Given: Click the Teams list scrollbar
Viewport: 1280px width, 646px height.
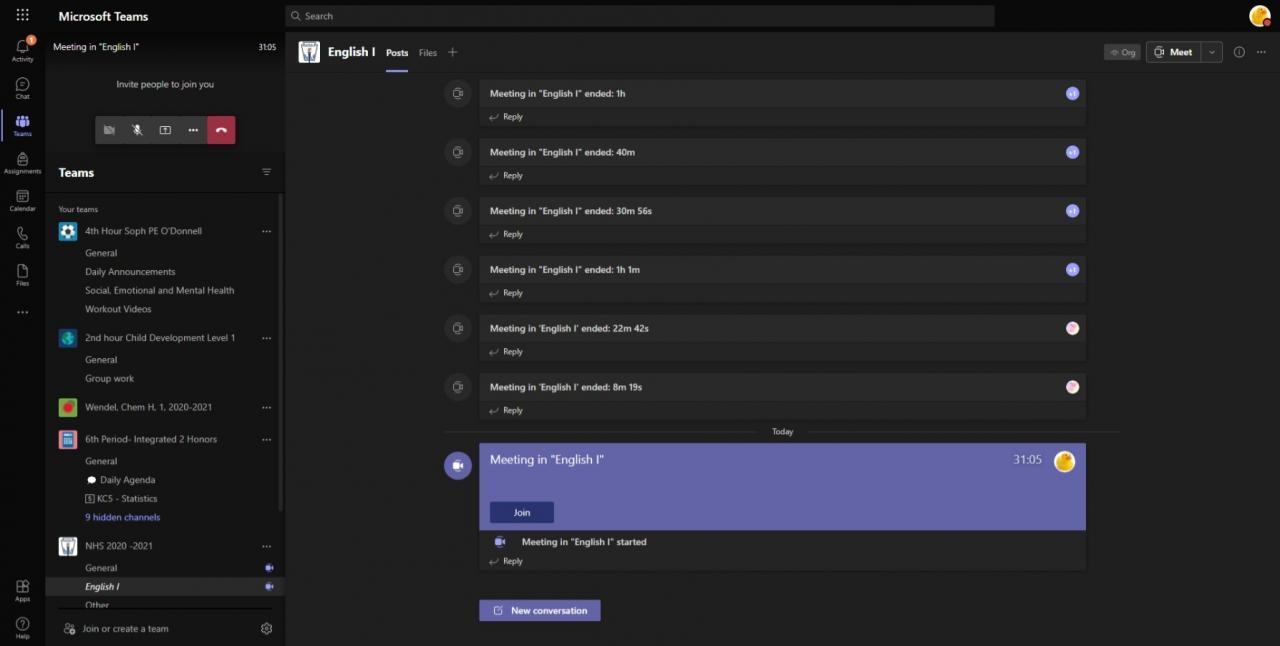Looking at the screenshot, I should click(280, 350).
